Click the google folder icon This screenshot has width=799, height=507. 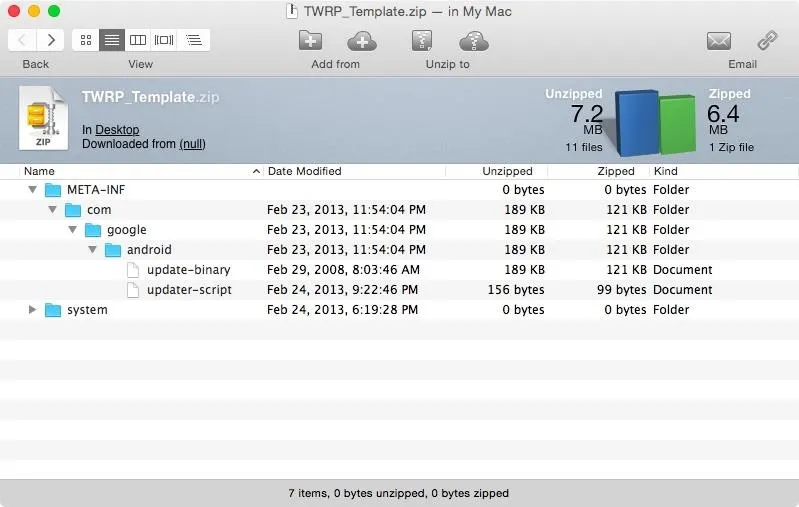(x=93, y=230)
